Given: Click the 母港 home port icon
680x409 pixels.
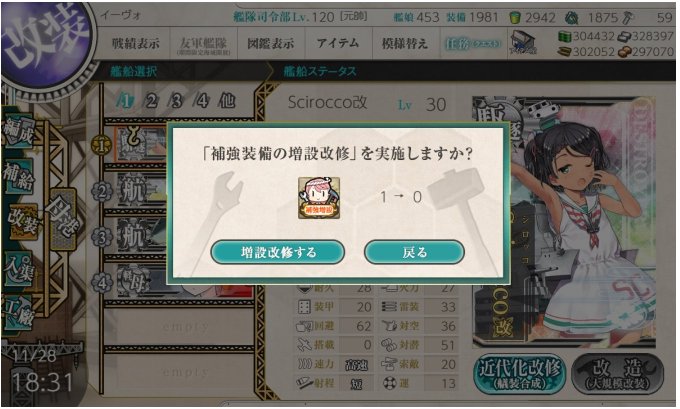Looking at the screenshot, I should tap(63, 218).
